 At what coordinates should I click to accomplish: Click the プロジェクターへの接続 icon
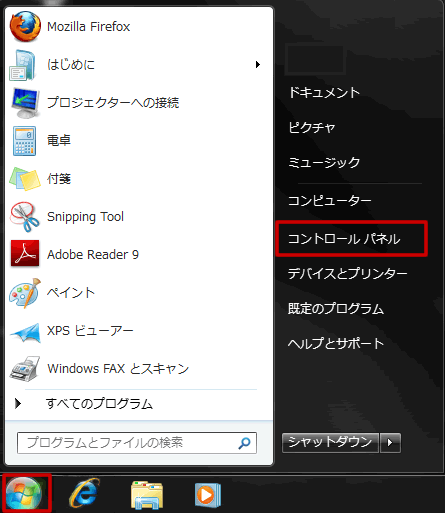[25, 103]
